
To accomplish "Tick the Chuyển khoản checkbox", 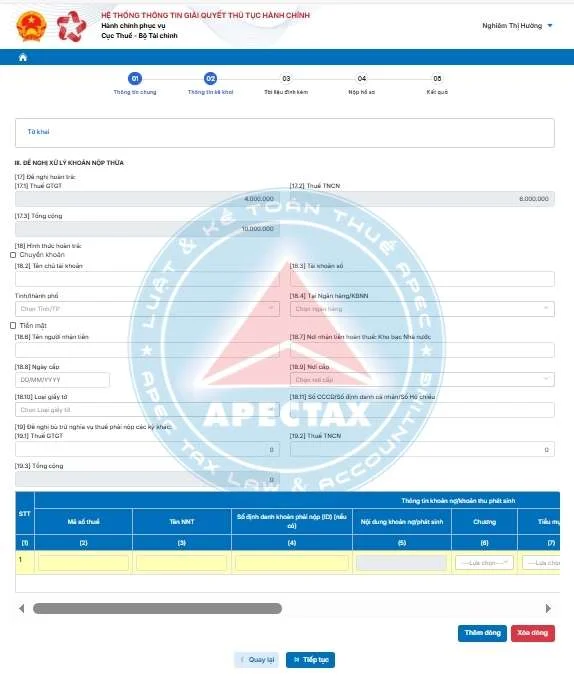I will 13,255.
